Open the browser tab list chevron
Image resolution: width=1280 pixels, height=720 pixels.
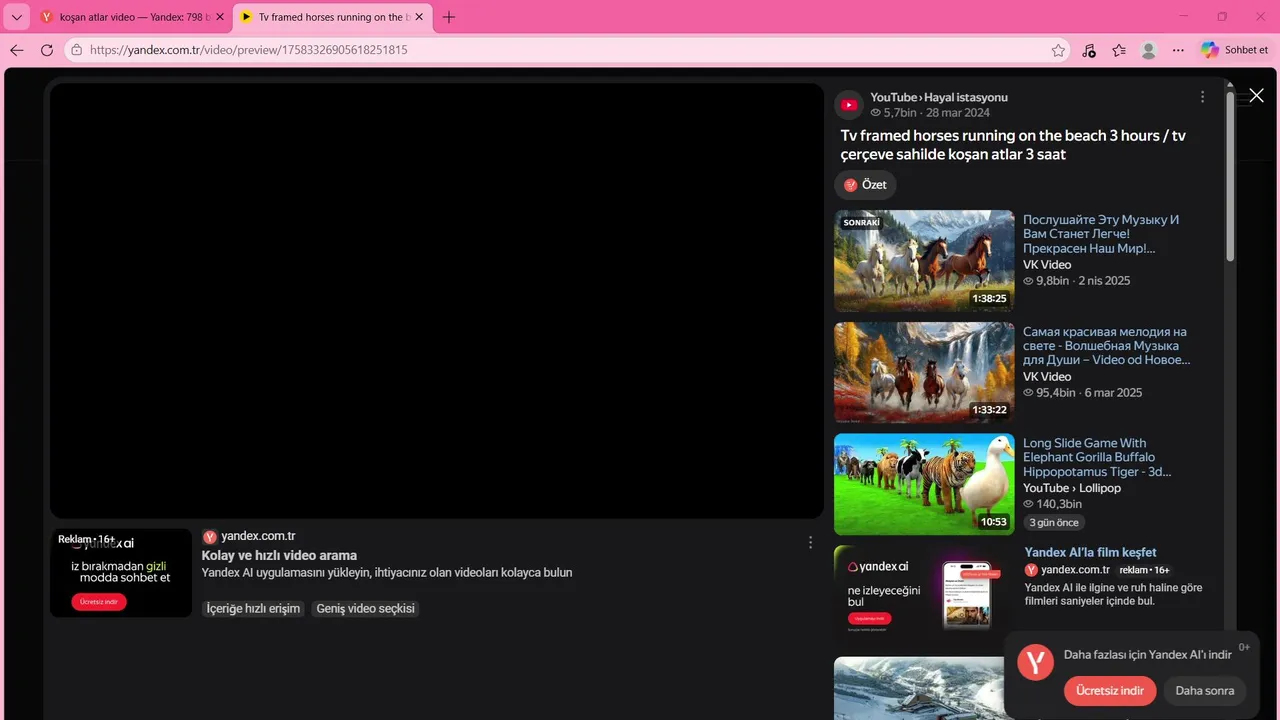16,17
